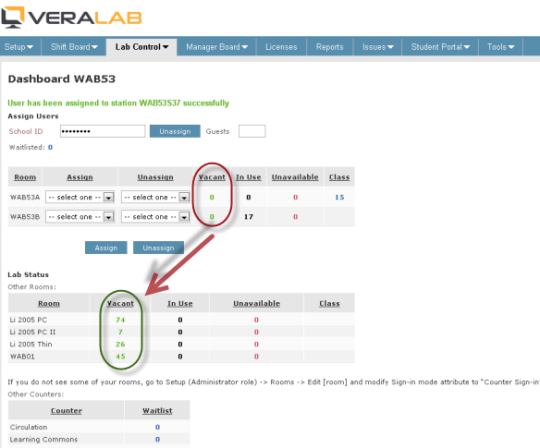Click WAB53A unavailable value 0
This screenshot has width=540, height=448.
(x=295, y=197)
